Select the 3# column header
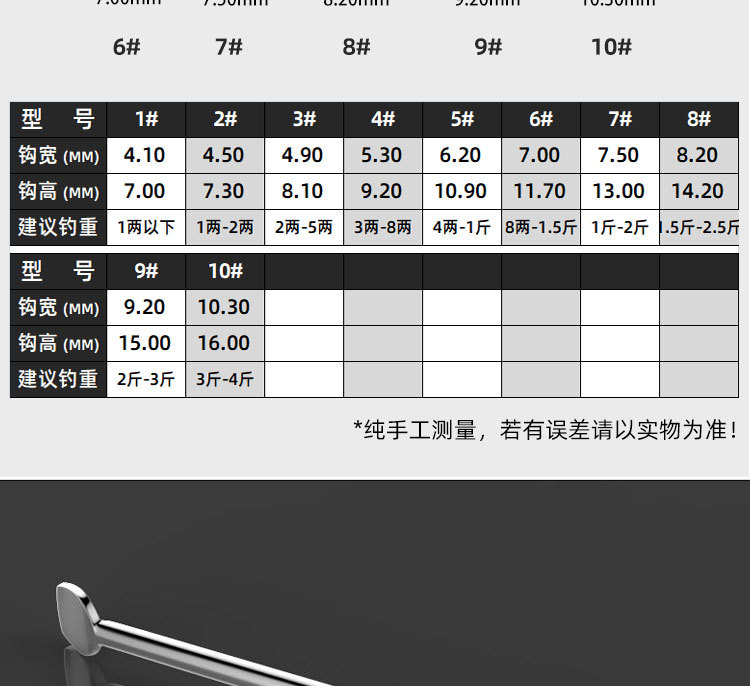 (304, 119)
